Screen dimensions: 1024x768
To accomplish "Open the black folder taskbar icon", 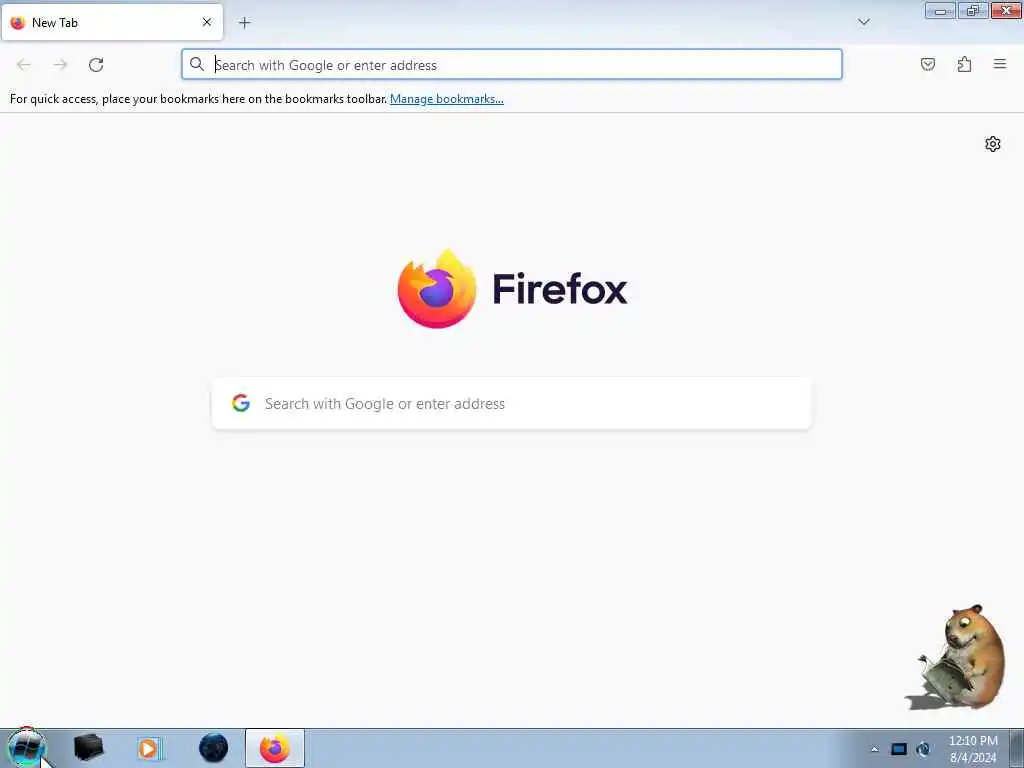I will click(x=89, y=748).
